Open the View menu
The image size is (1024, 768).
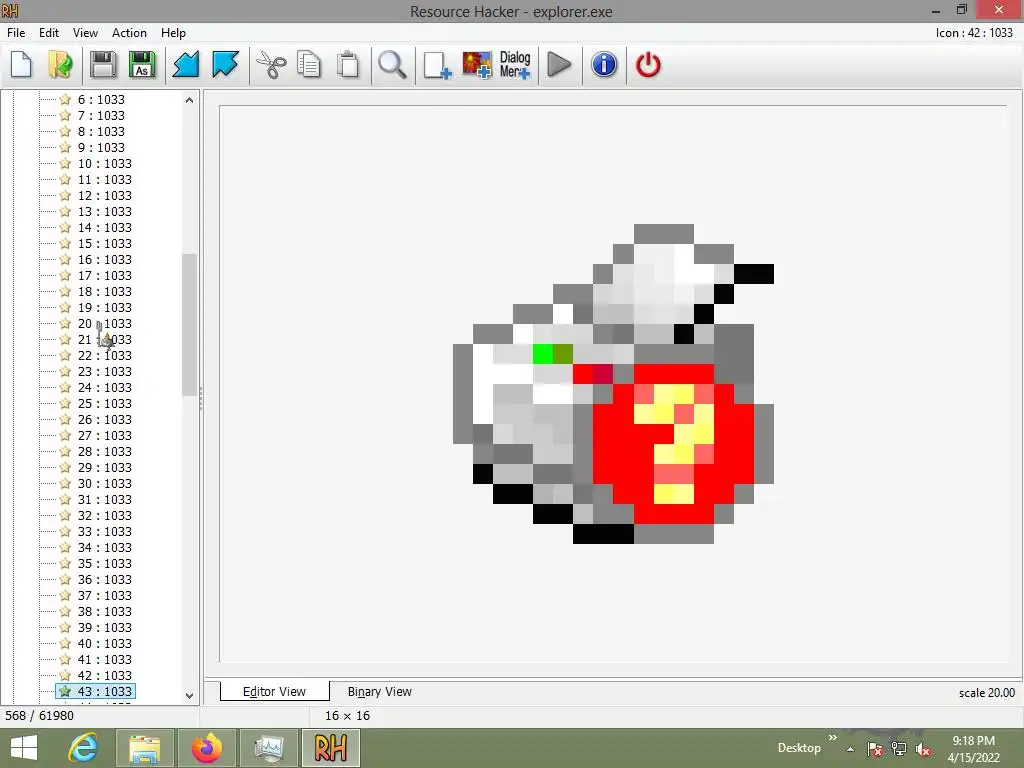(x=85, y=33)
